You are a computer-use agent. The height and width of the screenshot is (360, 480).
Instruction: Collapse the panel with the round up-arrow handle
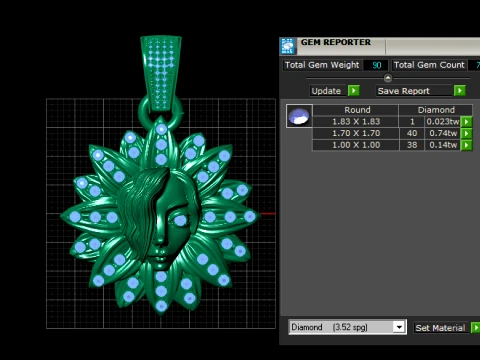(x=388, y=78)
